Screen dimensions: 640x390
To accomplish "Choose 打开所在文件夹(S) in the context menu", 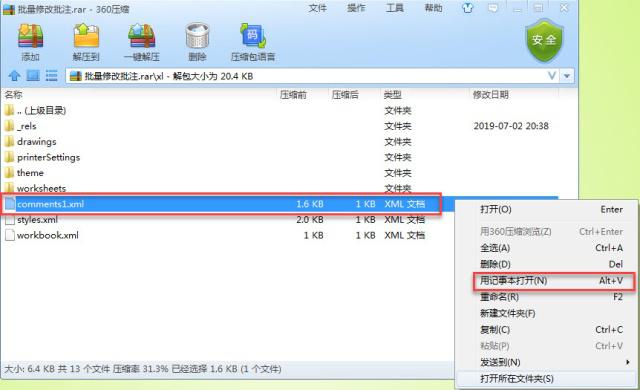I will tap(546, 379).
